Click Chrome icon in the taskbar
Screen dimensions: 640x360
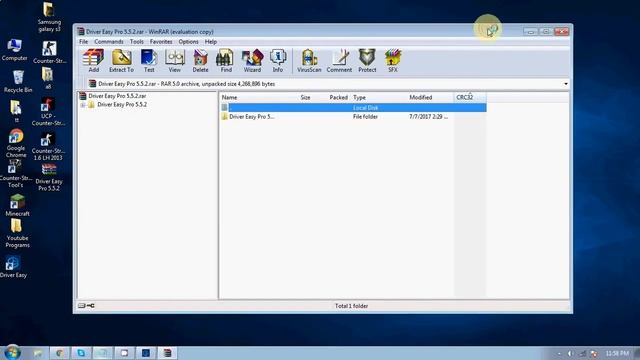(x=60, y=353)
